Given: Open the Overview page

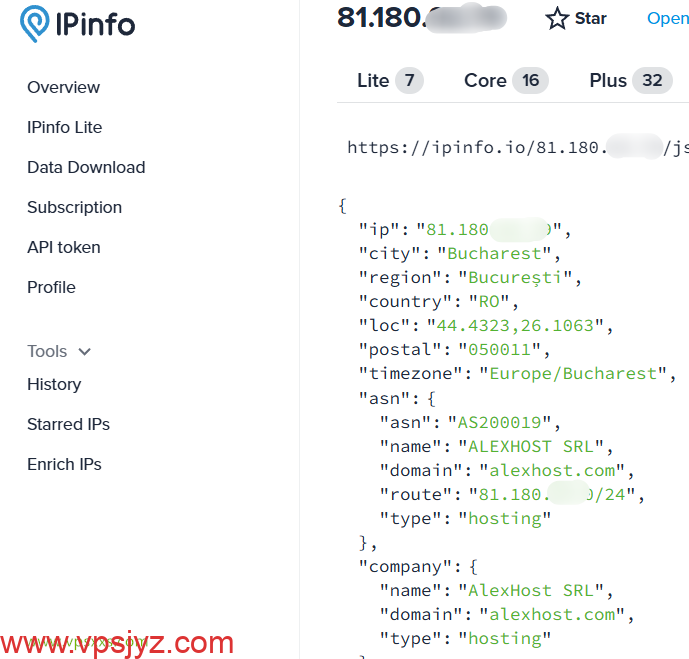Looking at the screenshot, I should pos(63,87).
